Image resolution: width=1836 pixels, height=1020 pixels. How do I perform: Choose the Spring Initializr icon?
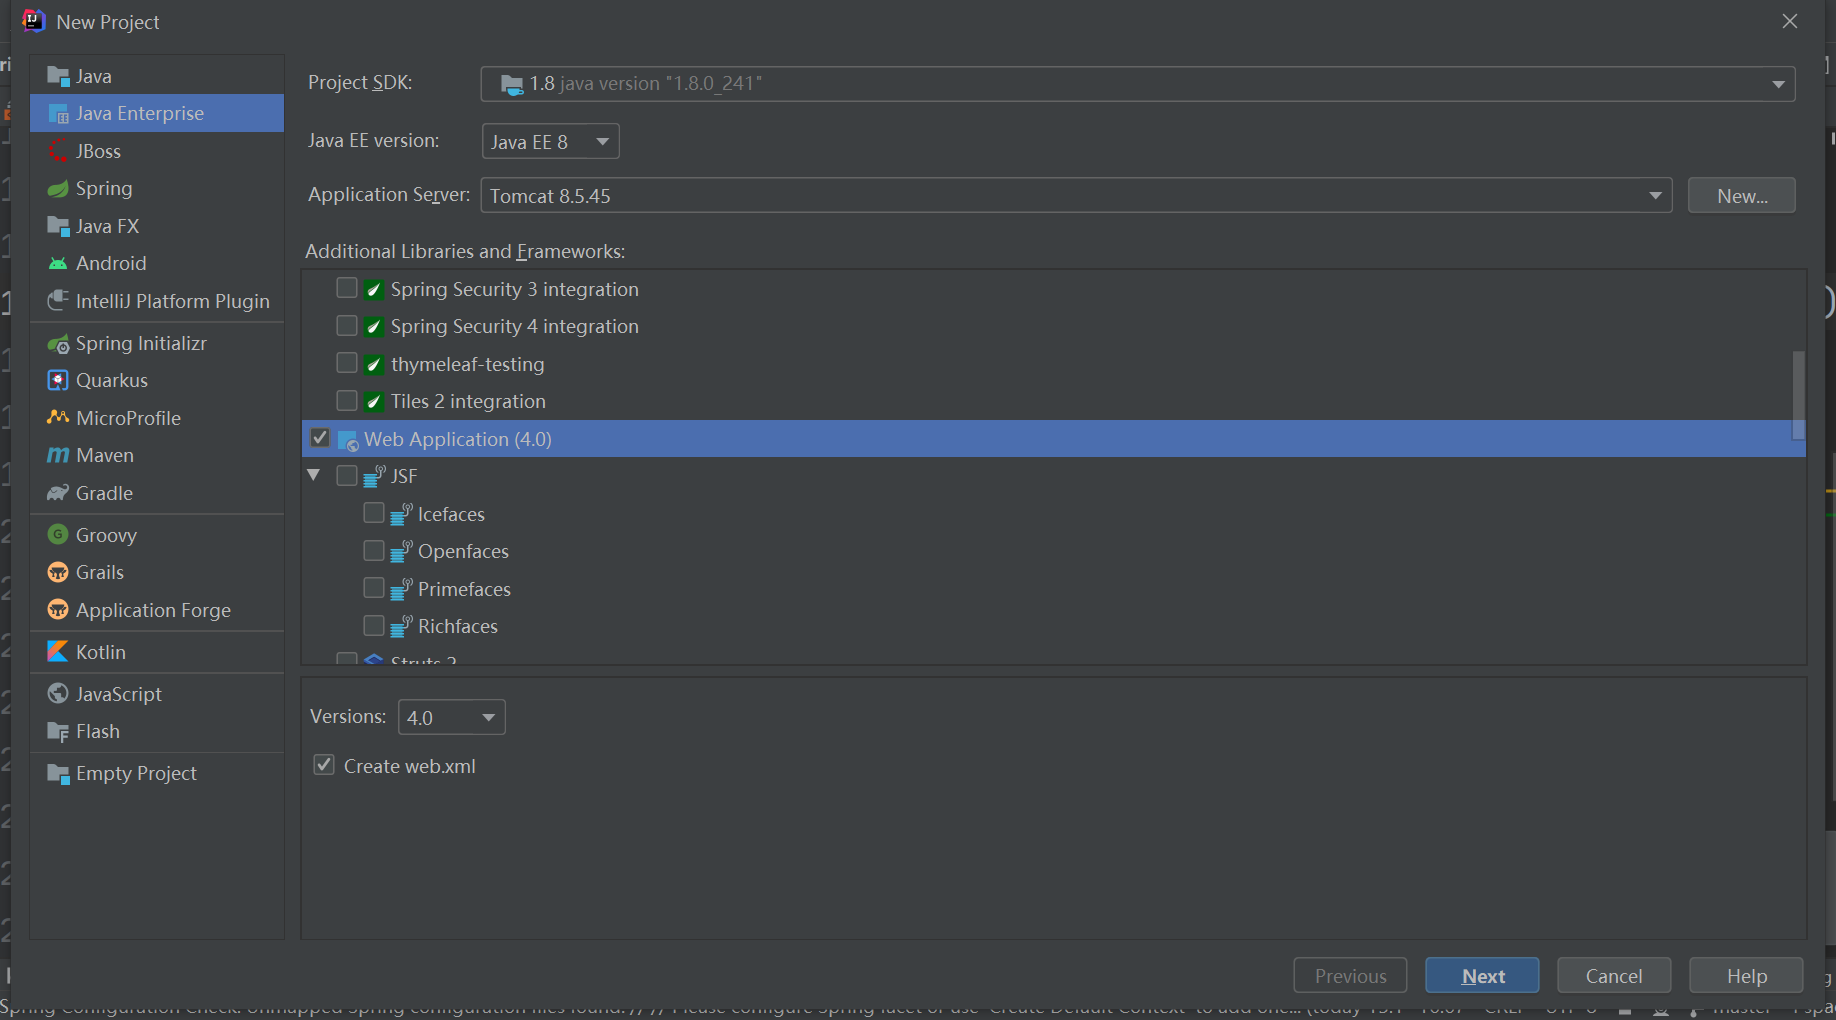click(58, 344)
